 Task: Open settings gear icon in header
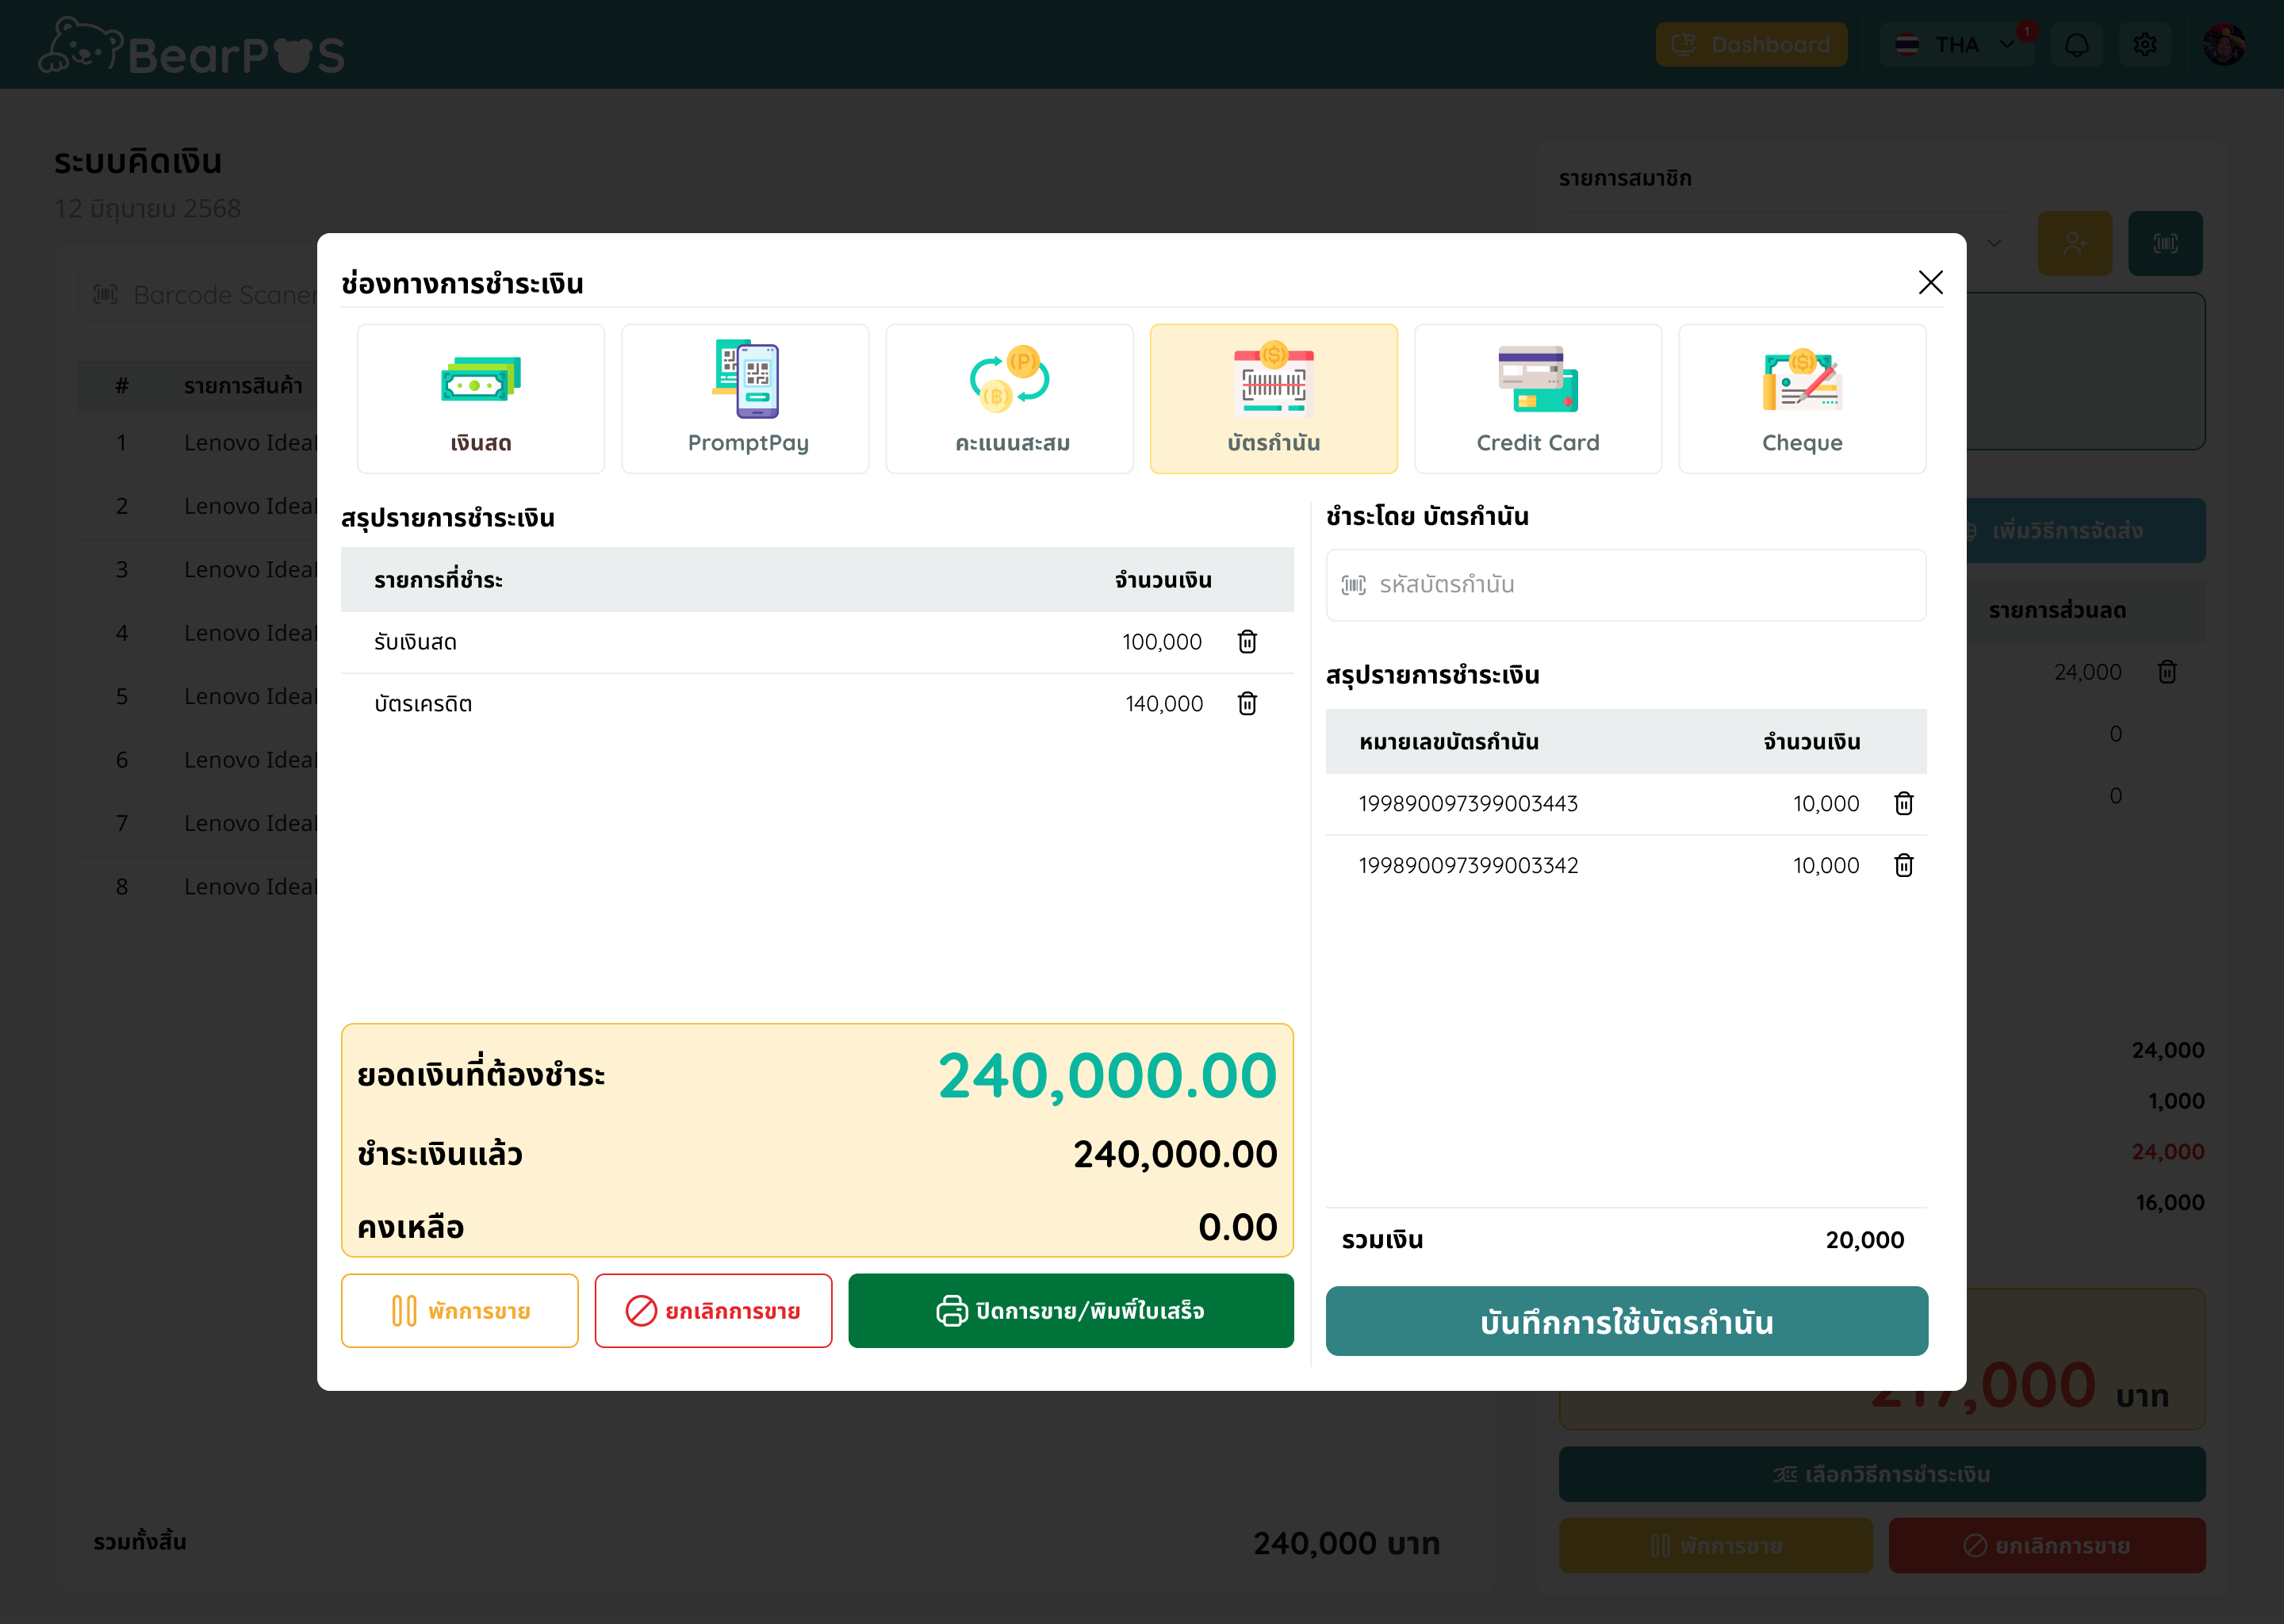[x=2144, y=45]
